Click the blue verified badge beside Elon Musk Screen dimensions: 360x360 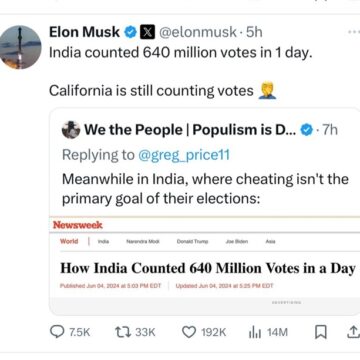pos(131,33)
